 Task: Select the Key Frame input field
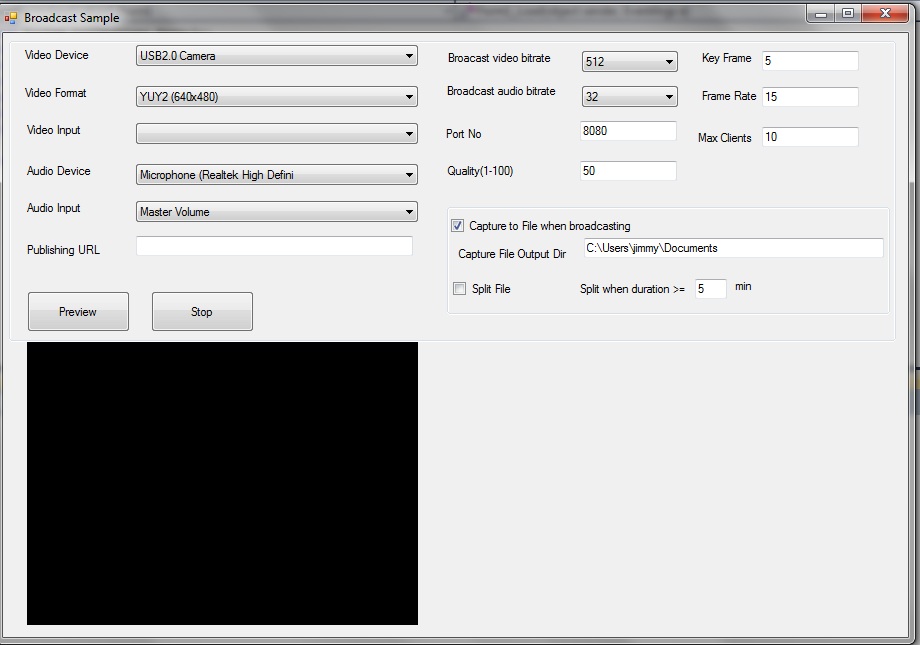tap(810, 61)
